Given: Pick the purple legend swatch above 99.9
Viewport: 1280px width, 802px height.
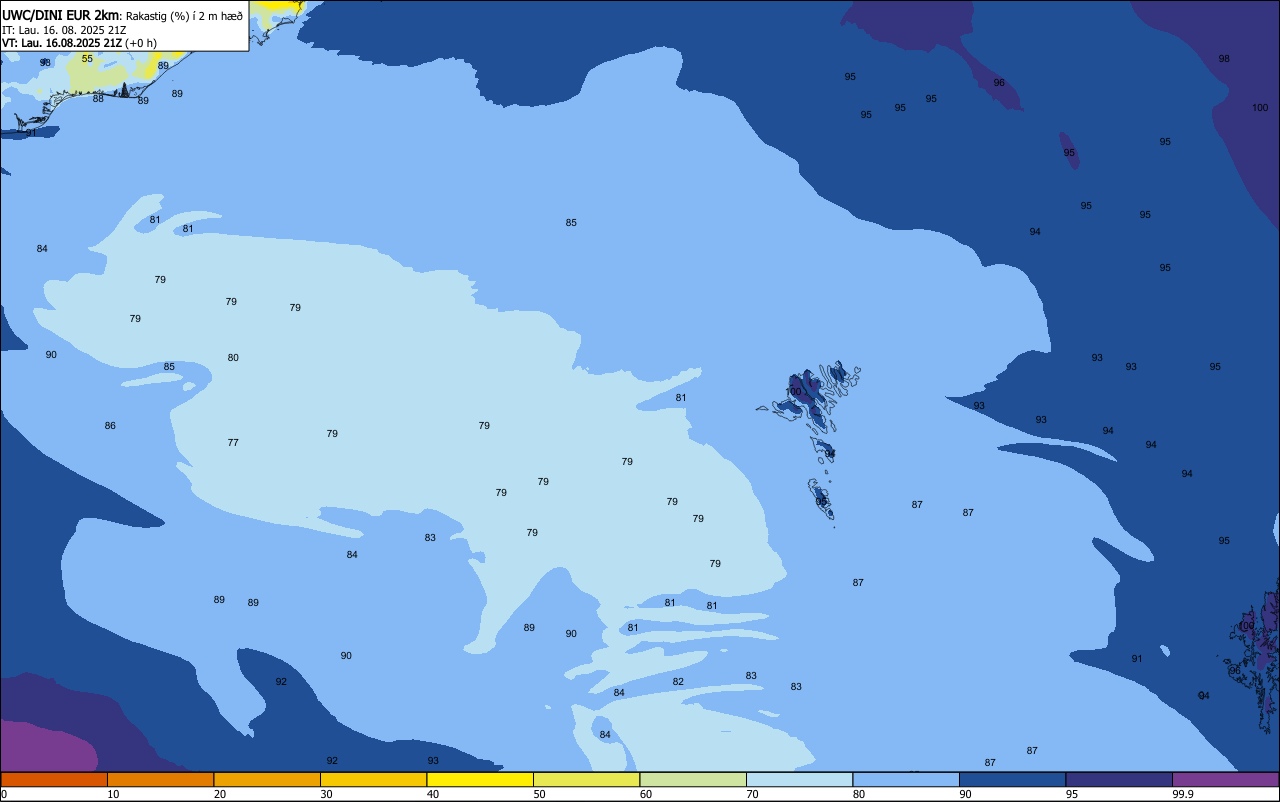Looking at the screenshot, I should click(x=1225, y=779).
